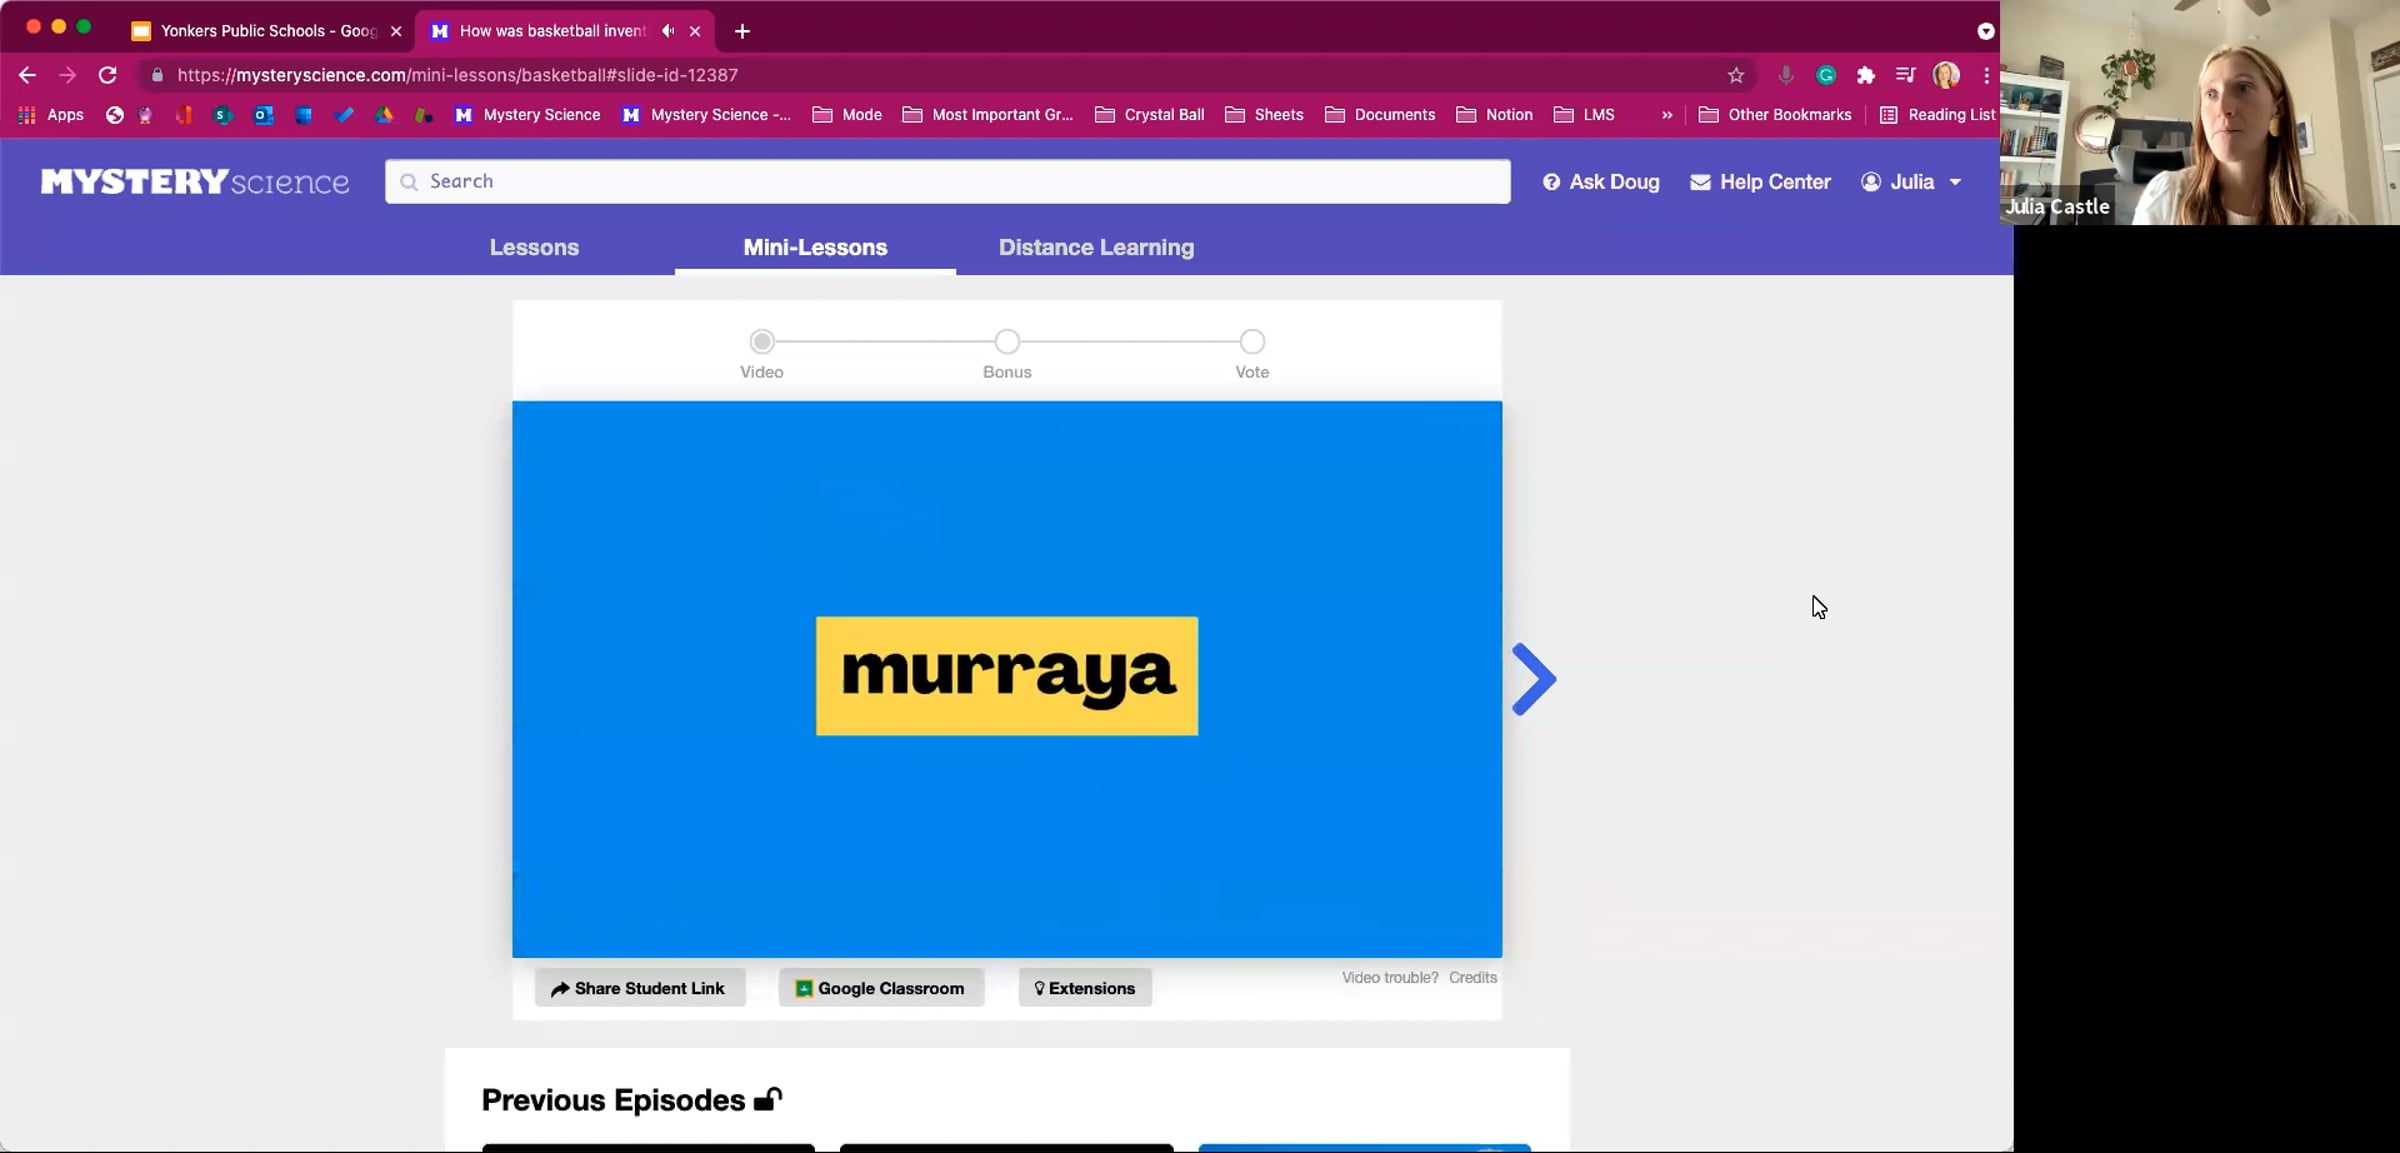Open the Distance Learning tab
The image size is (2400, 1153).
coord(1096,247)
